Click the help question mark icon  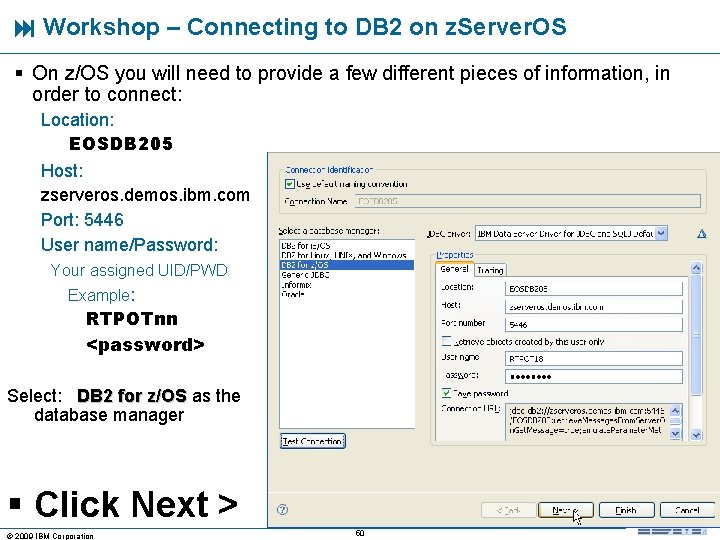[x=282, y=509]
